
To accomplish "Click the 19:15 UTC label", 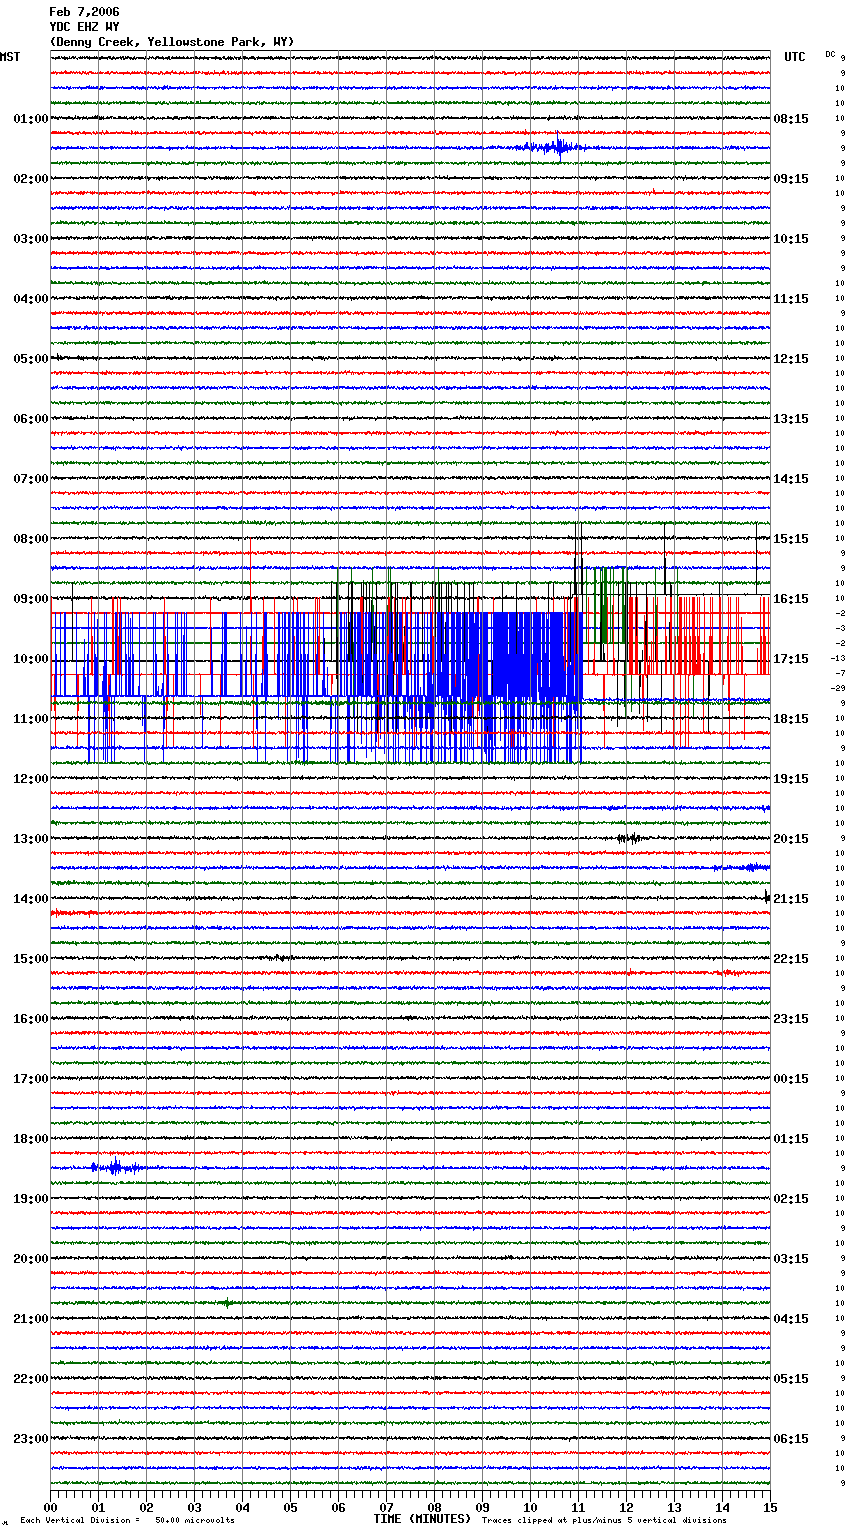I will pyautogui.click(x=791, y=779).
